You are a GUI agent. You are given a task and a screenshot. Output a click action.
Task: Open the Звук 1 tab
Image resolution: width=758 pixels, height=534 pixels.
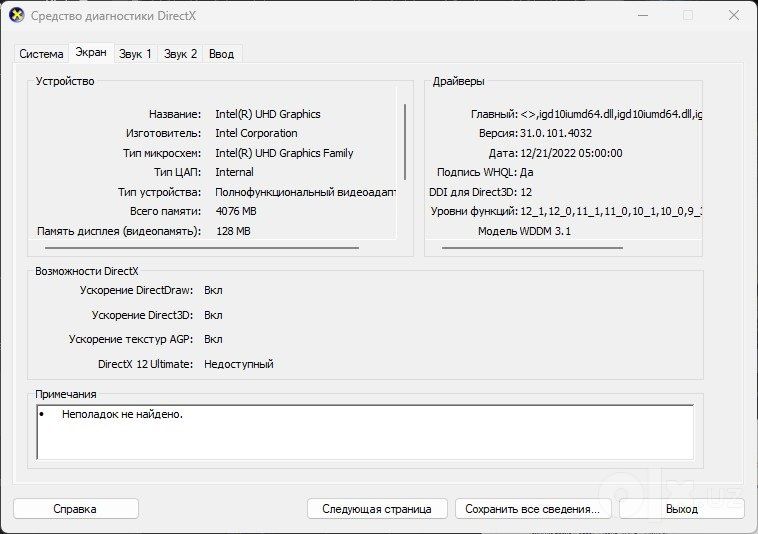pos(135,54)
